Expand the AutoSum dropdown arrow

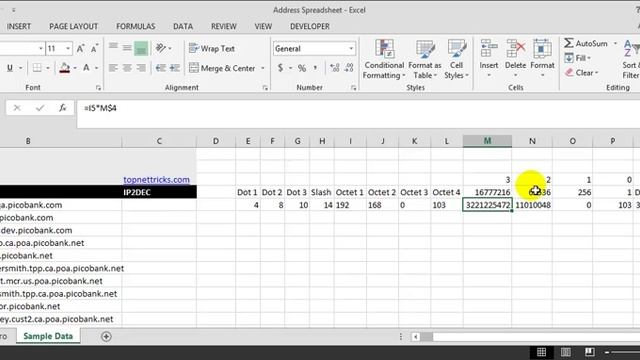click(615, 43)
